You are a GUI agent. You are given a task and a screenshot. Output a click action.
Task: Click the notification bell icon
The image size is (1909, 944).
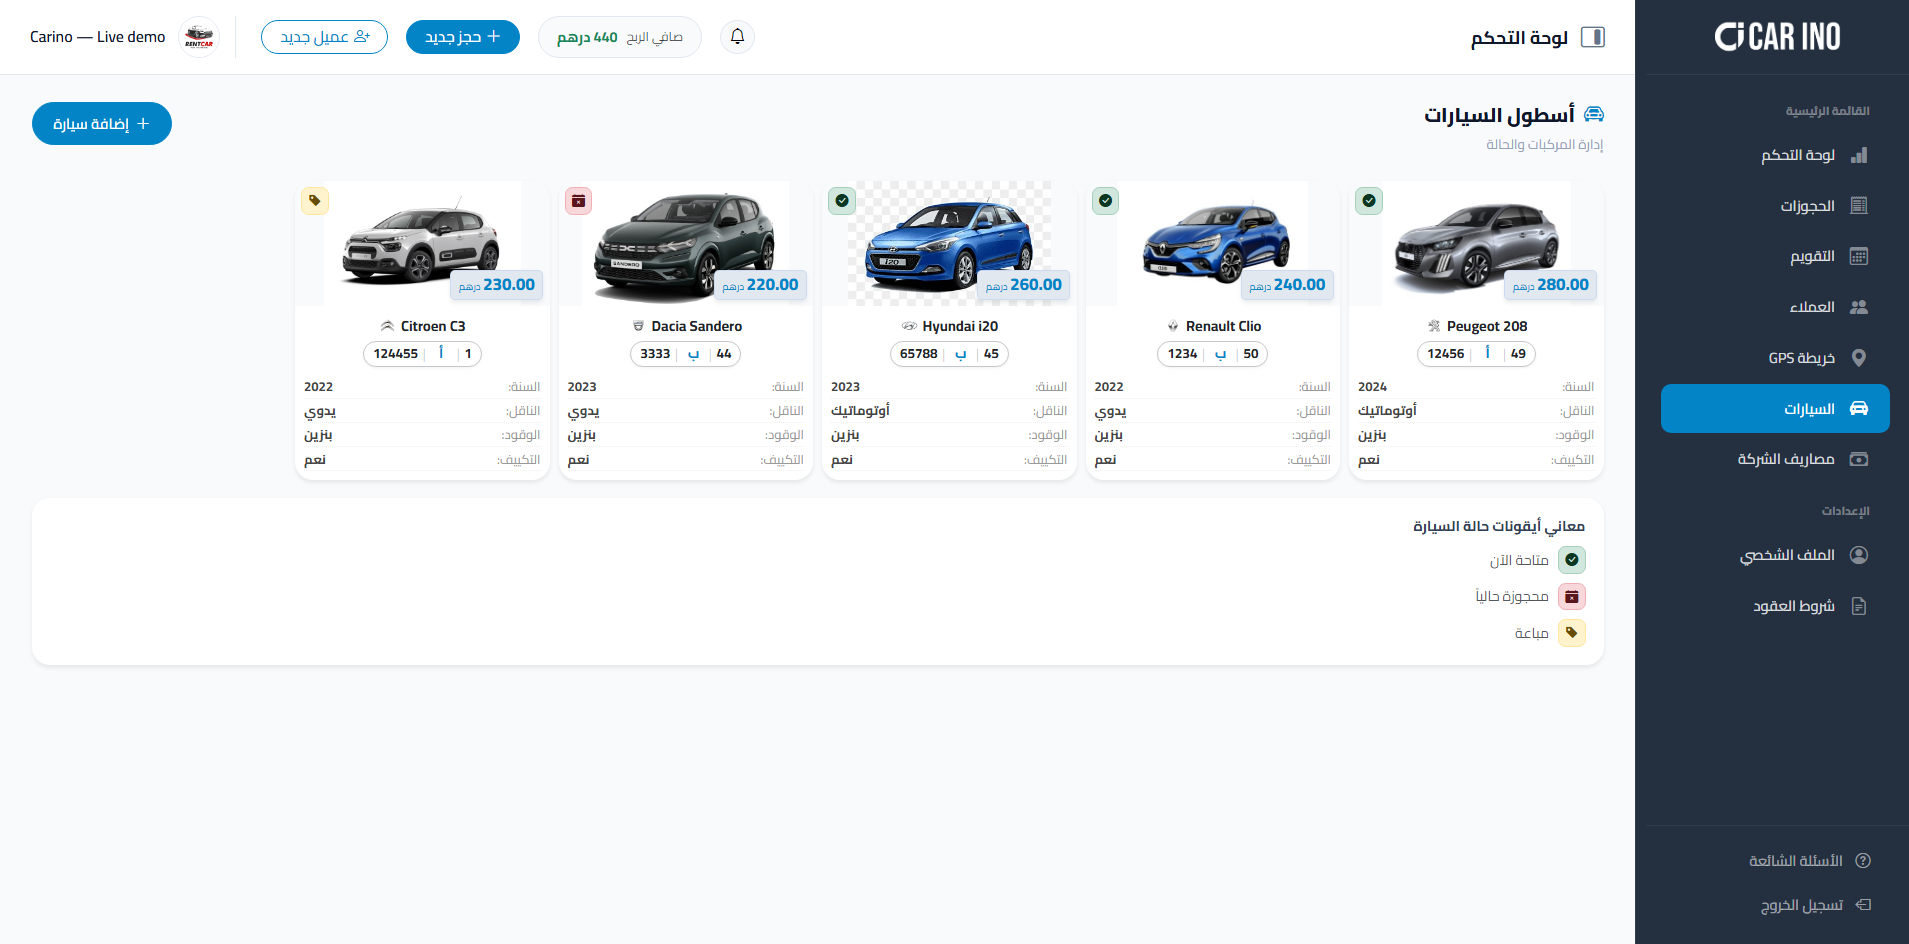coord(737,37)
